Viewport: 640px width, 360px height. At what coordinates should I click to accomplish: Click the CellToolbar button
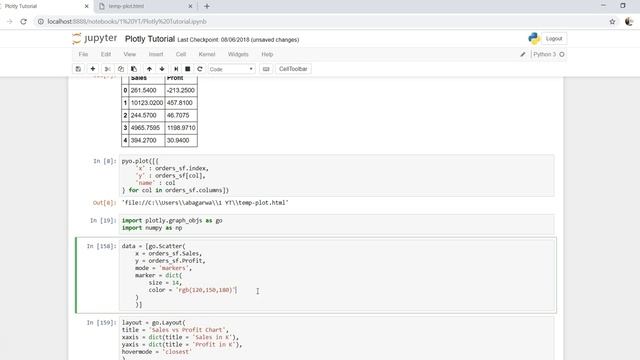click(293, 69)
